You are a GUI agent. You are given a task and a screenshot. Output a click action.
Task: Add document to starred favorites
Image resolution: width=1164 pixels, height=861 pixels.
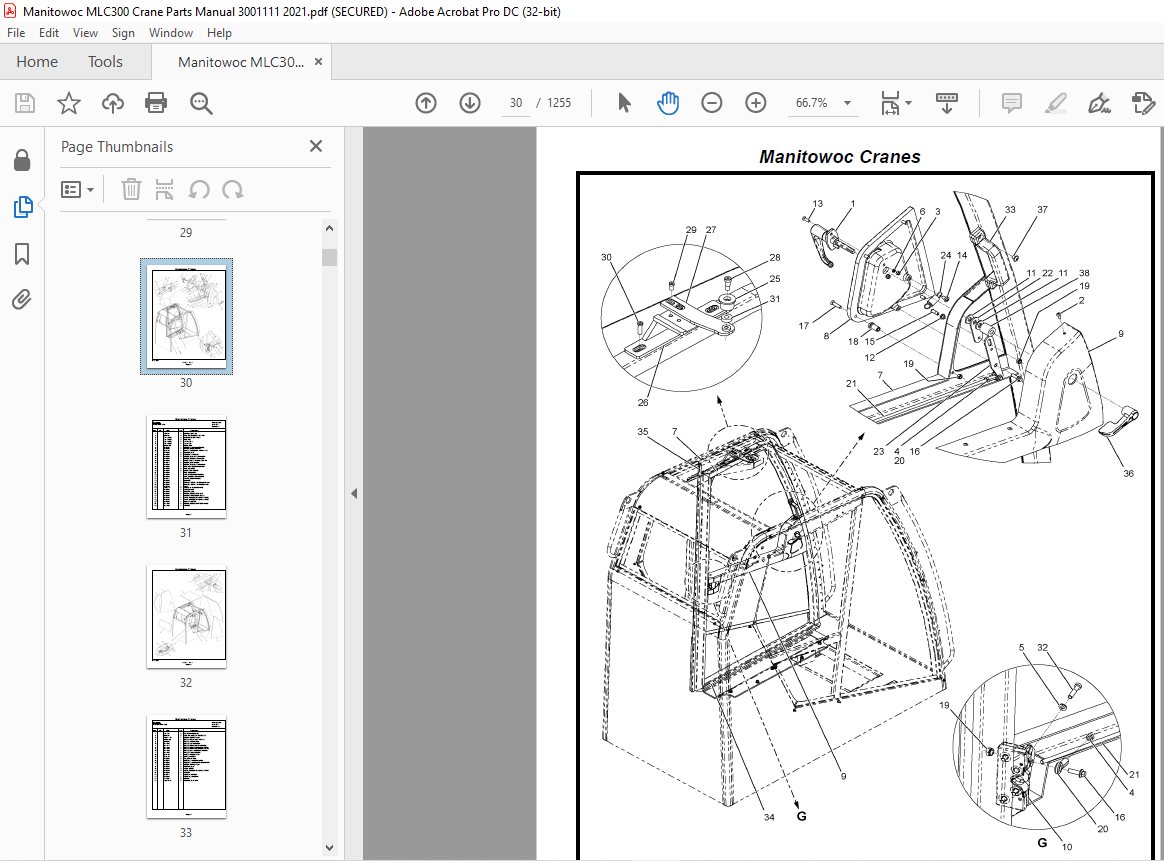69,103
